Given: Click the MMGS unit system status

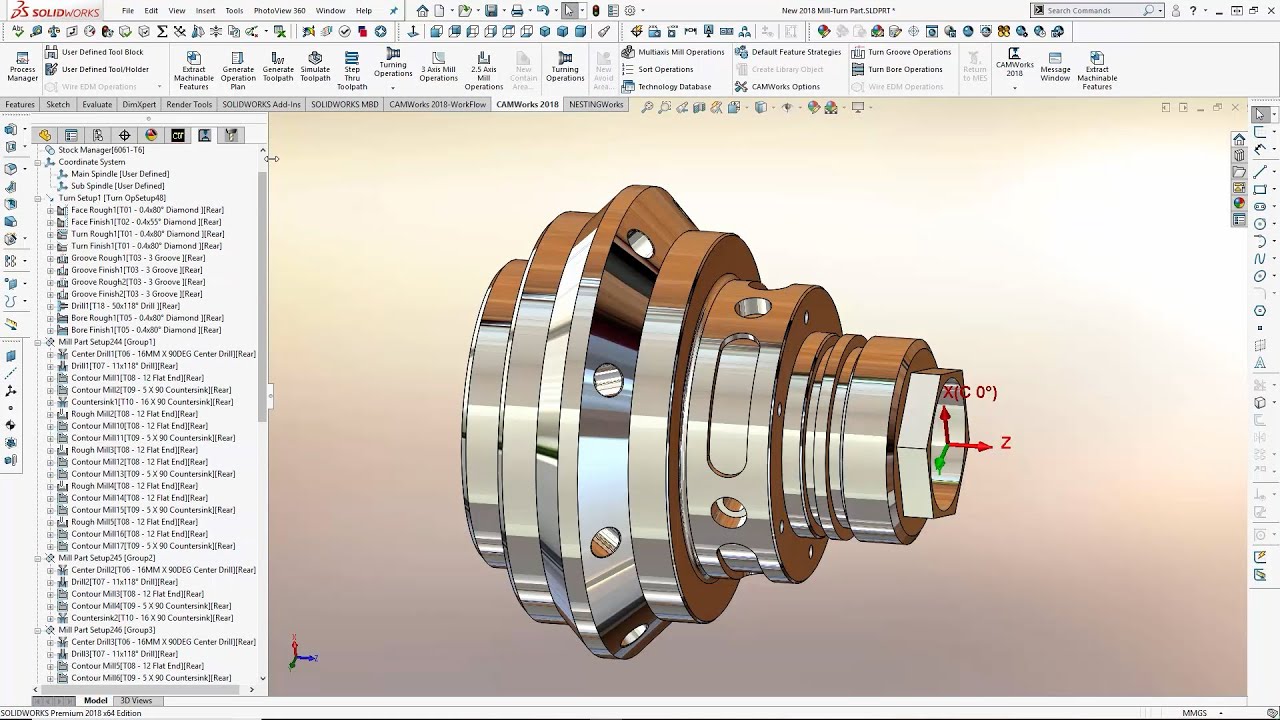Looking at the screenshot, I should (x=1194, y=713).
